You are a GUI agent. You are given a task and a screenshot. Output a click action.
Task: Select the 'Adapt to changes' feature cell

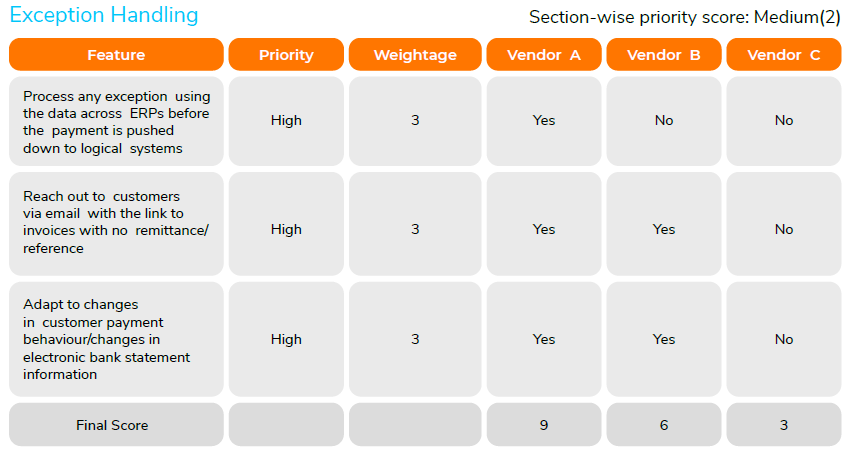116,339
